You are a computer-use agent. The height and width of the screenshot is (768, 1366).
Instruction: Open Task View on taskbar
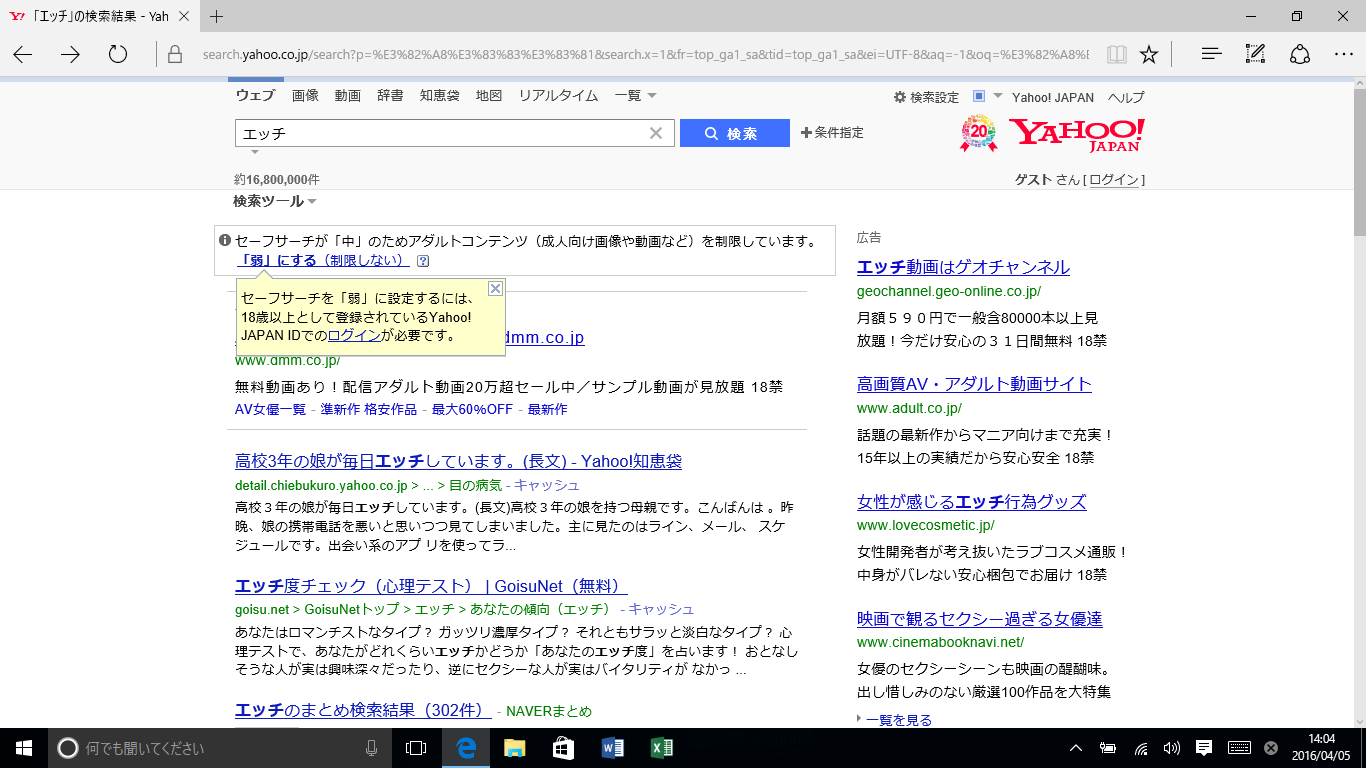click(416, 747)
